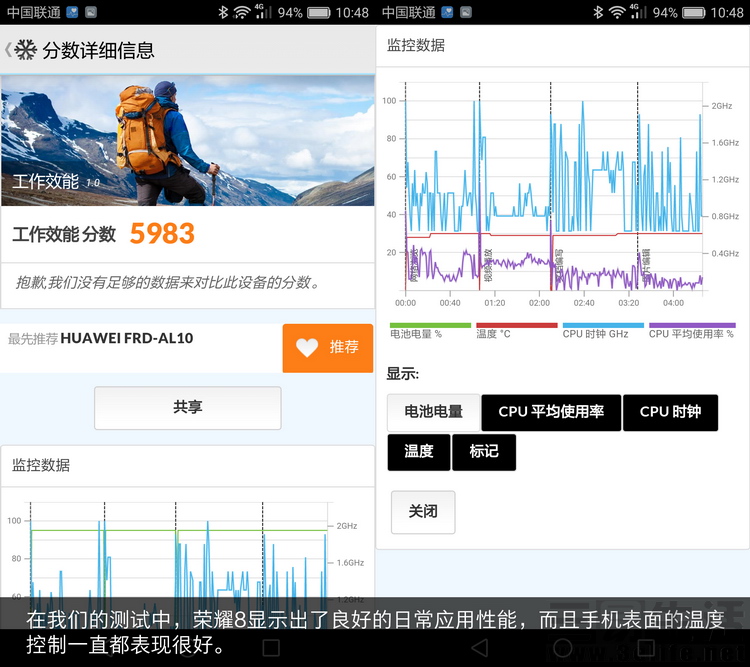750x667 pixels.
Task: Tap the back arrow beside the snowflake logo
Action: (x=8, y=50)
